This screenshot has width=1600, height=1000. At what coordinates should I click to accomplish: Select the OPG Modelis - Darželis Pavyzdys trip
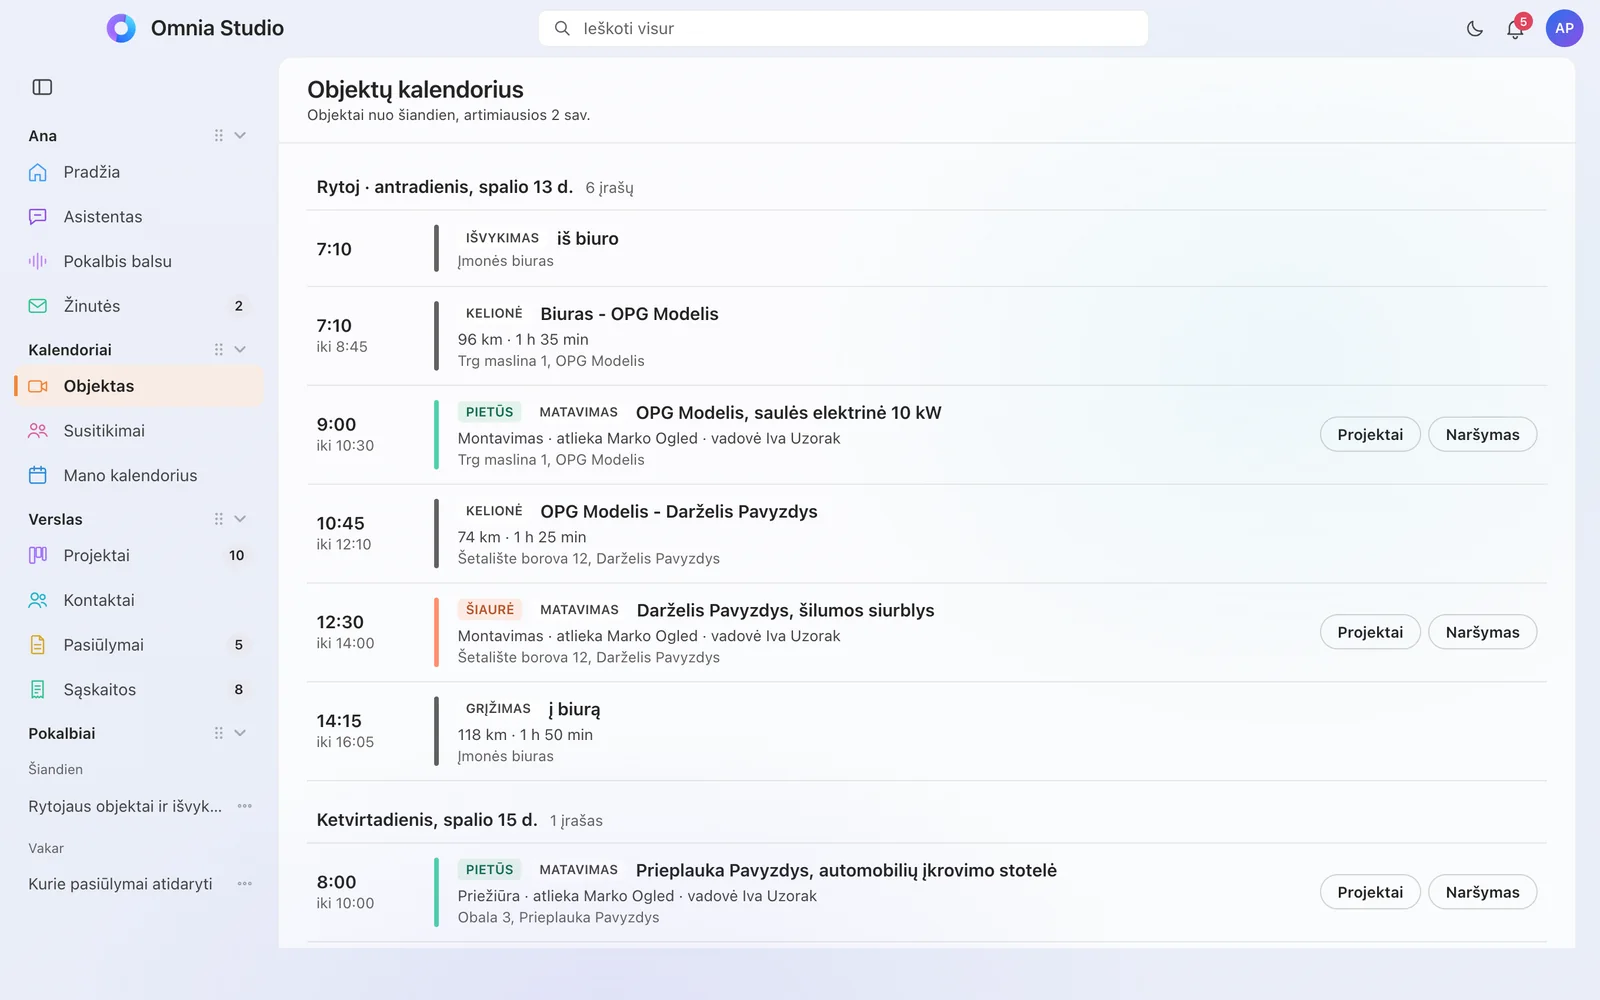[926, 534]
